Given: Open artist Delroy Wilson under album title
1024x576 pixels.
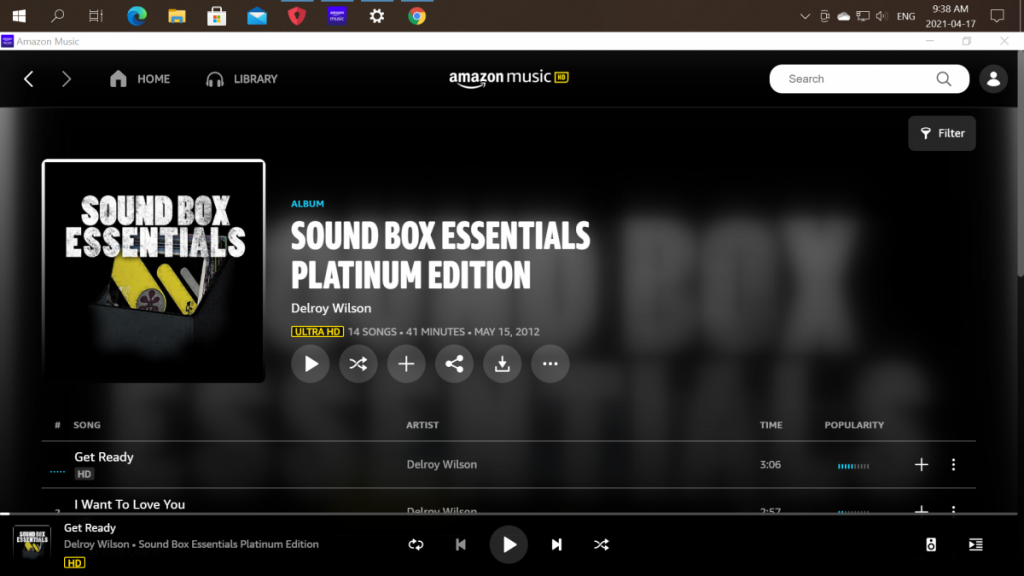Looking at the screenshot, I should (331, 308).
